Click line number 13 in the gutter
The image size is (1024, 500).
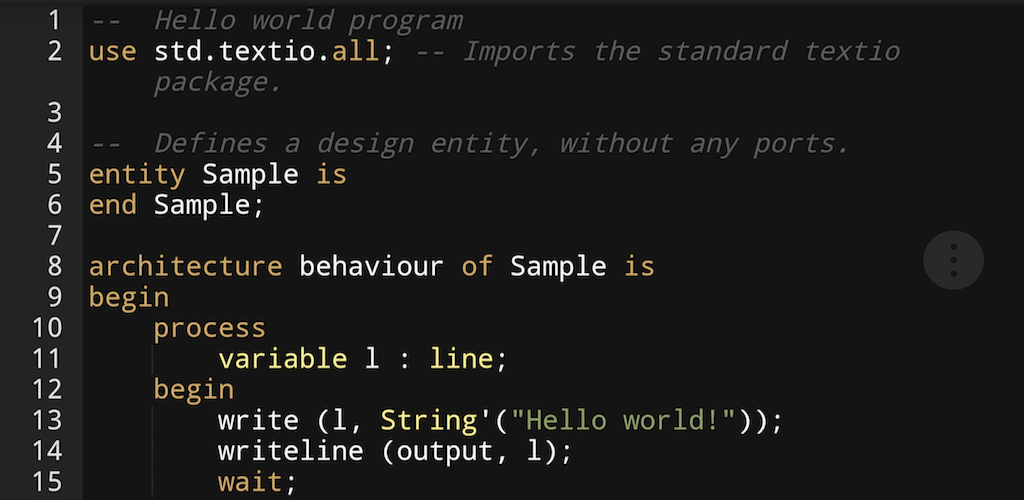coord(46,420)
